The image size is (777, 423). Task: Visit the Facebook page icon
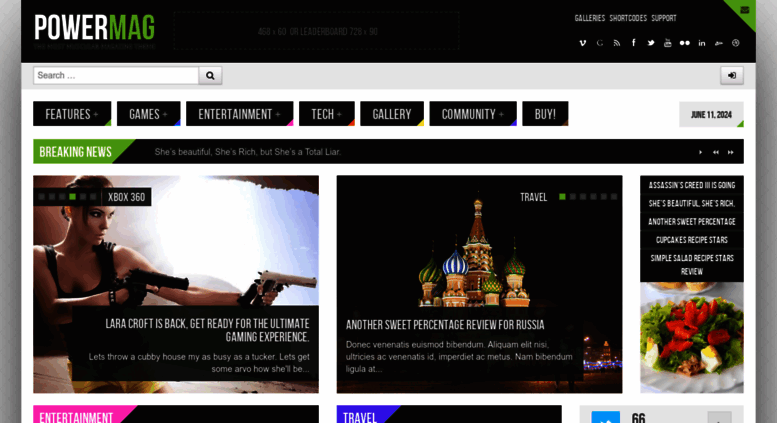[633, 43]
